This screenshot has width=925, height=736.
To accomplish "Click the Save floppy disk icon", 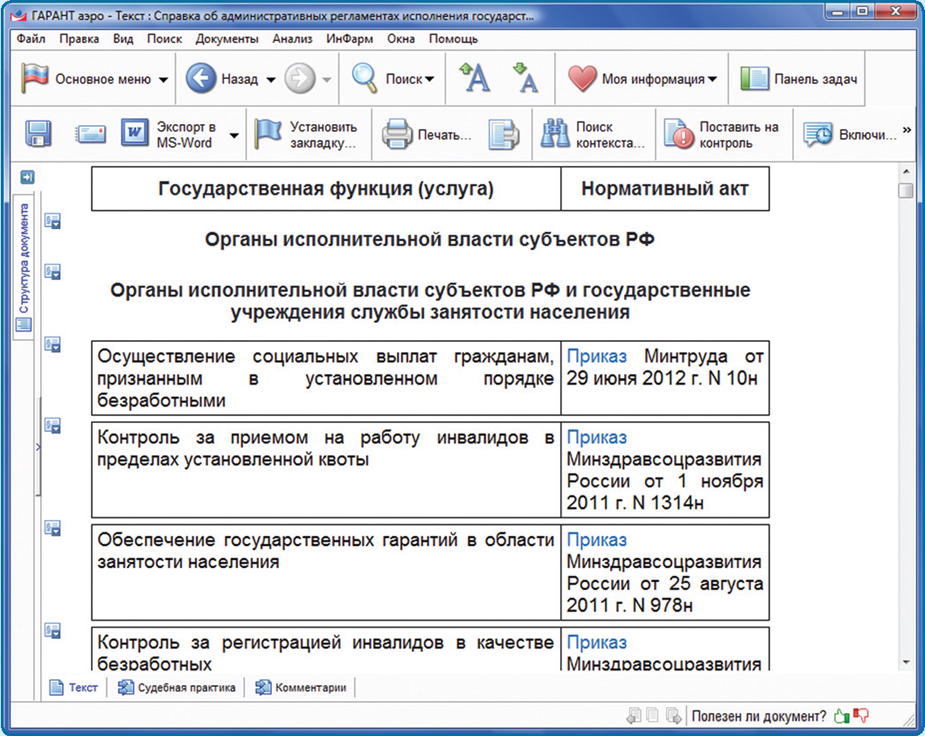I will click(38, 134).
